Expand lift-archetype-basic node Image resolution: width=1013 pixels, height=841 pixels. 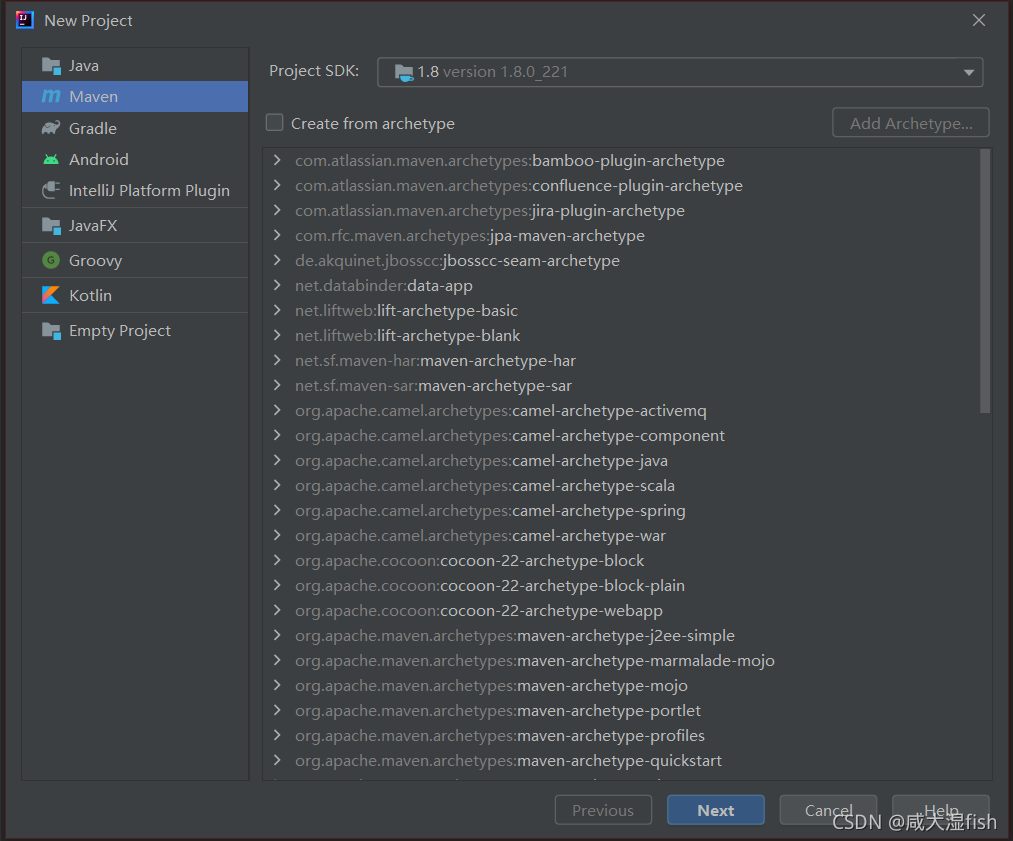277,310
